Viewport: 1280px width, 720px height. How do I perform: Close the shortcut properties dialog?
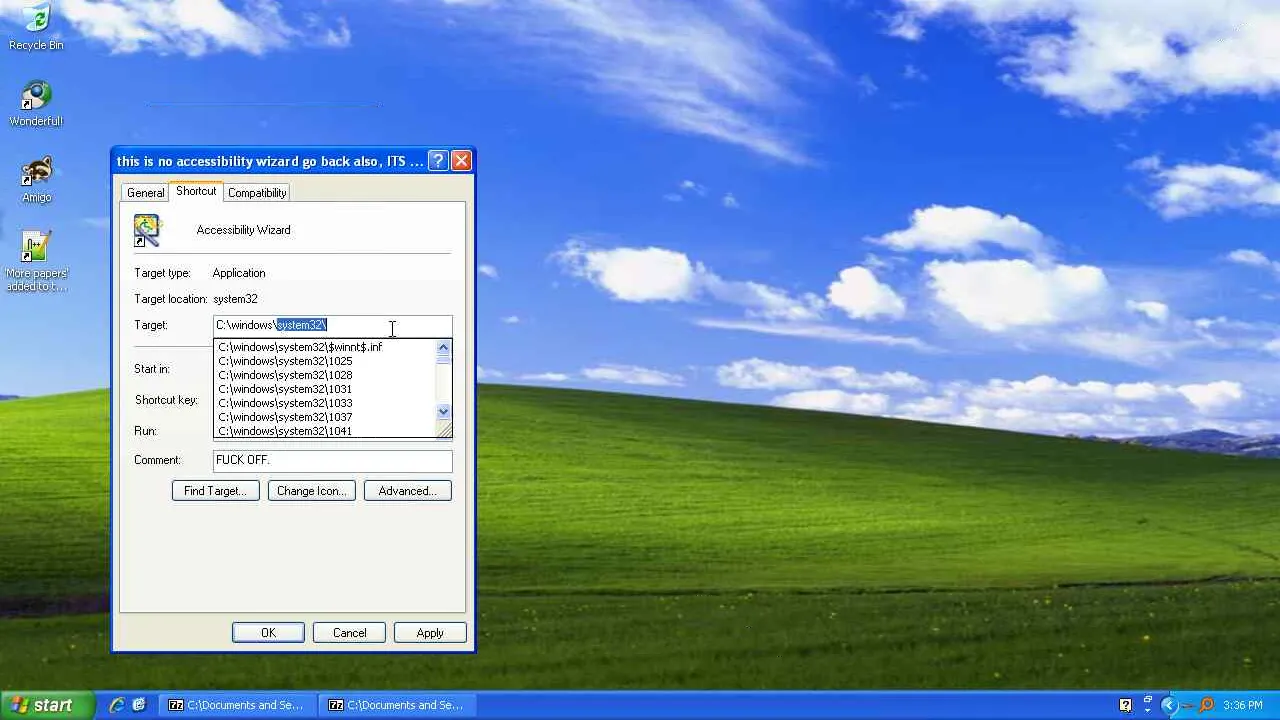pyautogui.click(x=461, y=161)
